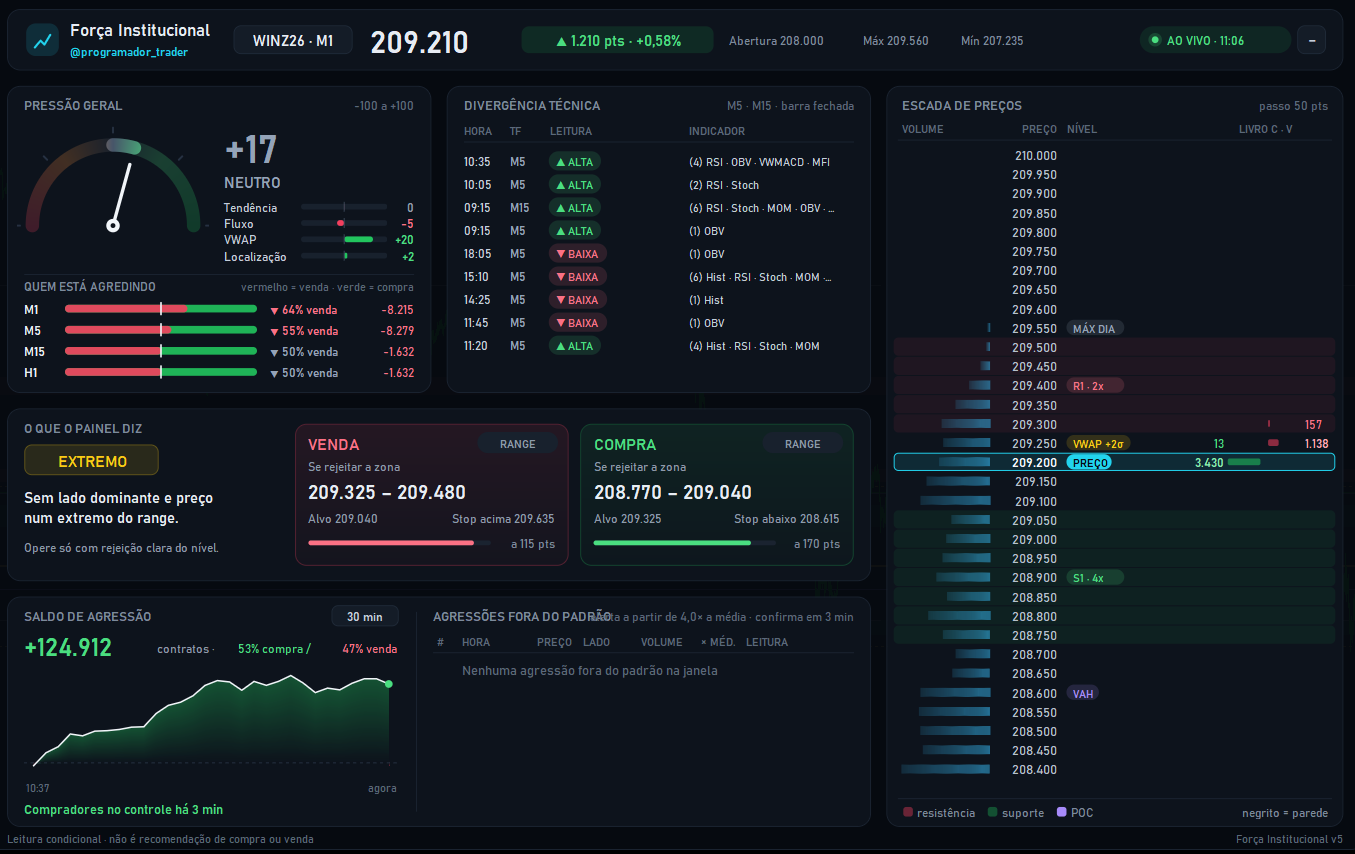Screen dimensions: 1355x854
Task: Click the 208.770 – 209.040 buy zone
Action: tap(673, 492)
